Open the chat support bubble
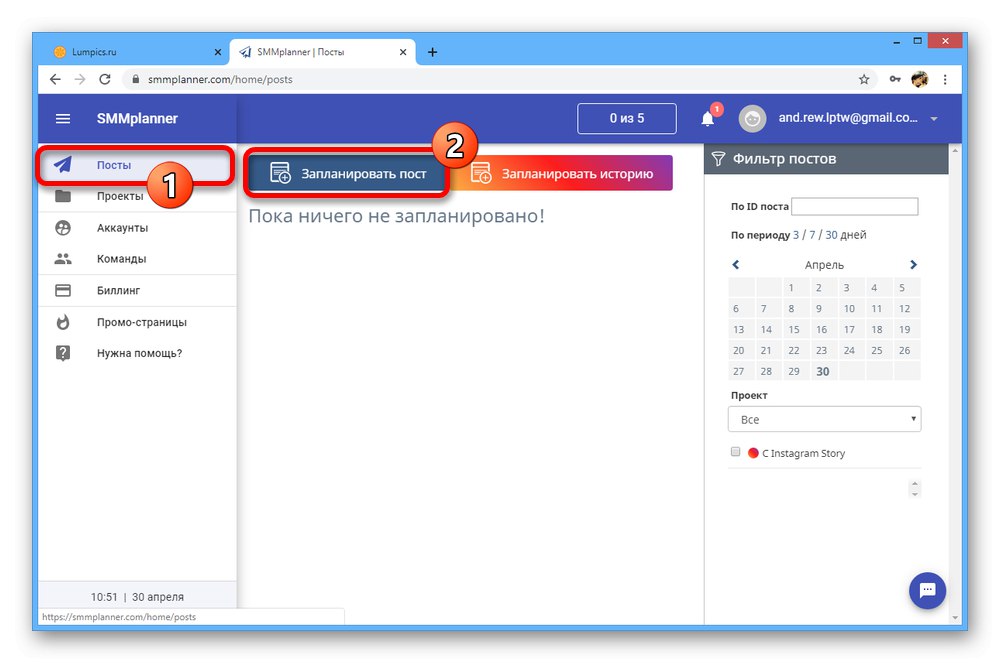 pyautogui.click(x=927, y=590)
